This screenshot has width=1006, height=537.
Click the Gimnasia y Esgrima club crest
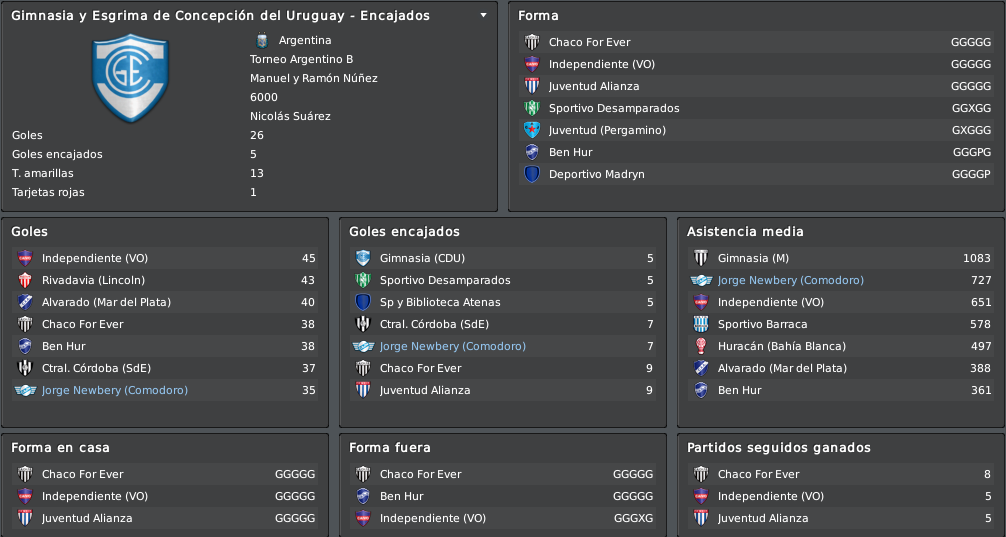(130, 78)
